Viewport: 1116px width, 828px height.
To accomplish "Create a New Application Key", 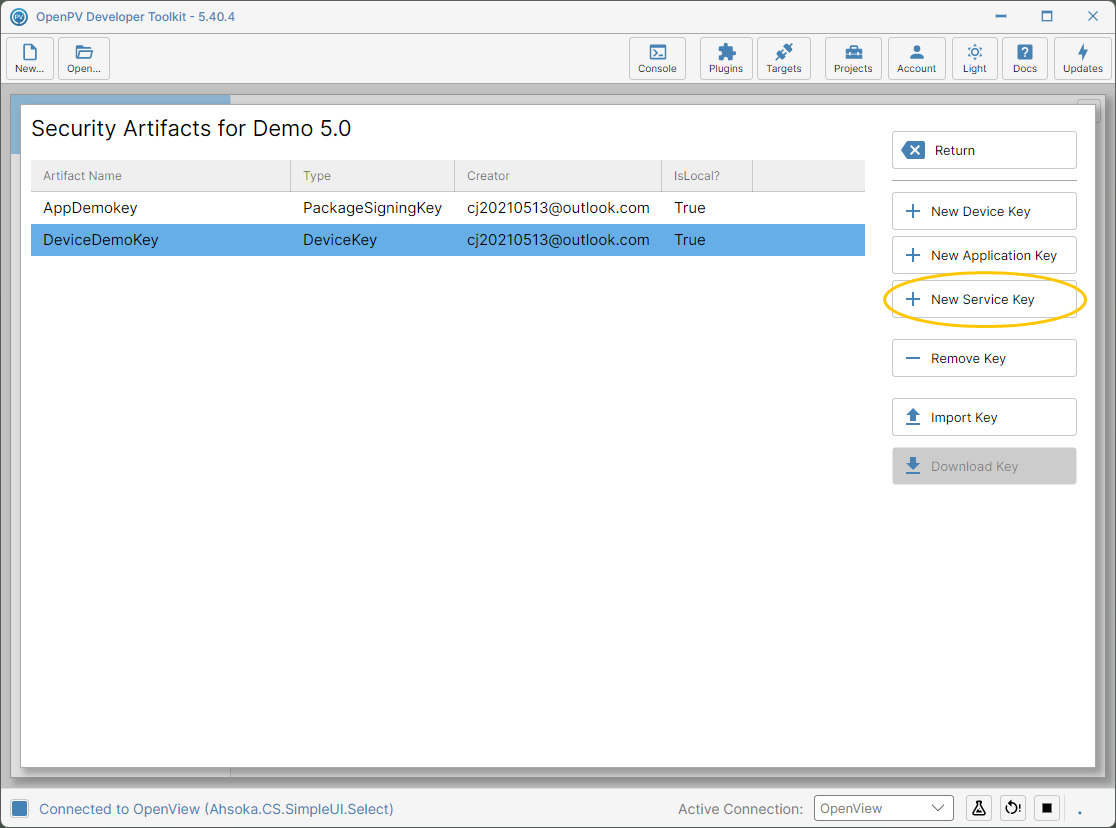I will point(984,256).
